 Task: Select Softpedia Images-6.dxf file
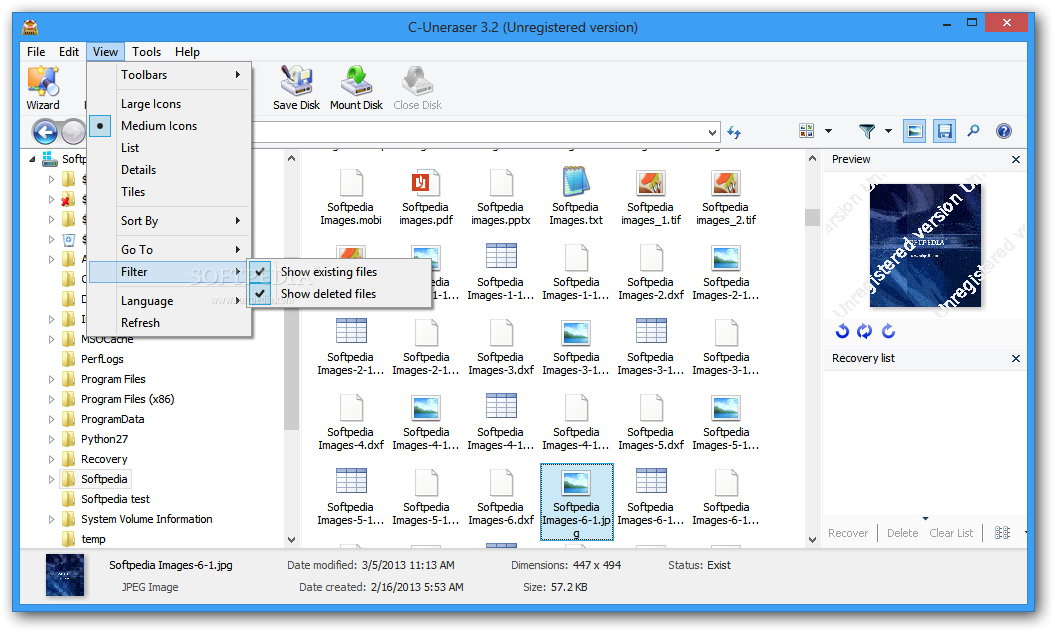pyautogui.click(x=501, y=497)
